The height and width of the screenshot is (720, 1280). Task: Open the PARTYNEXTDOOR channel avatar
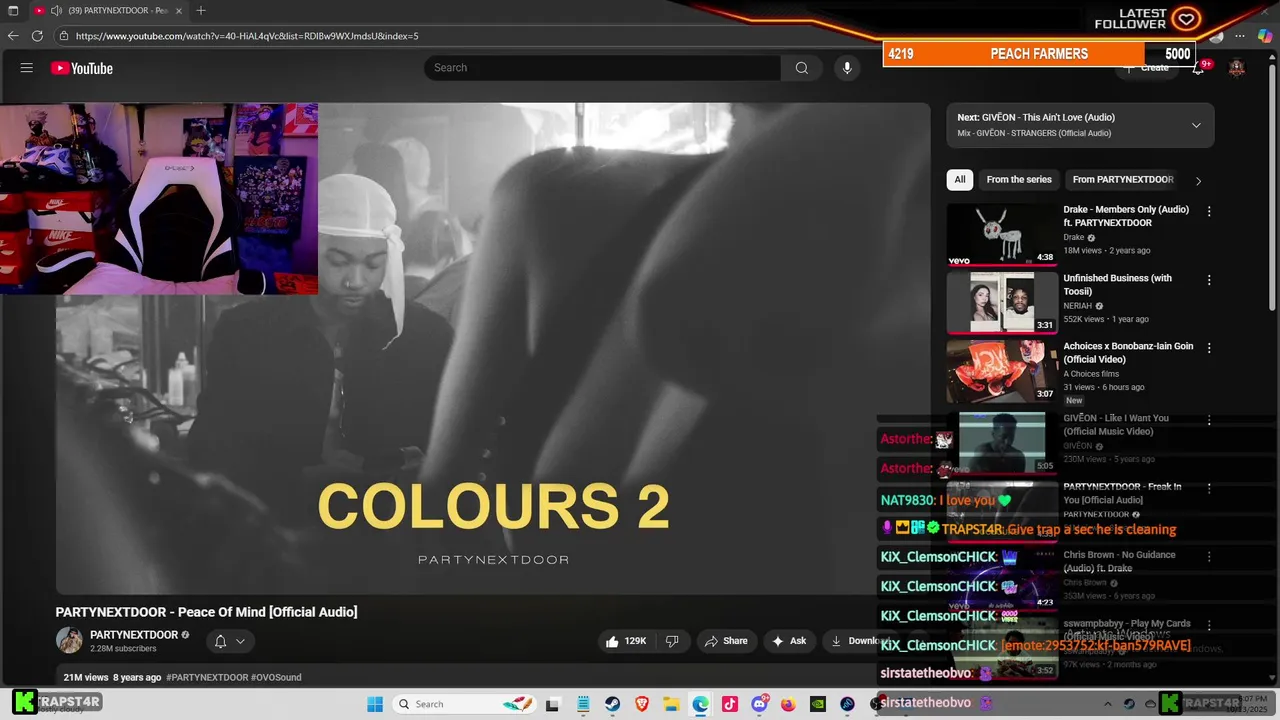tap(69, 640)
